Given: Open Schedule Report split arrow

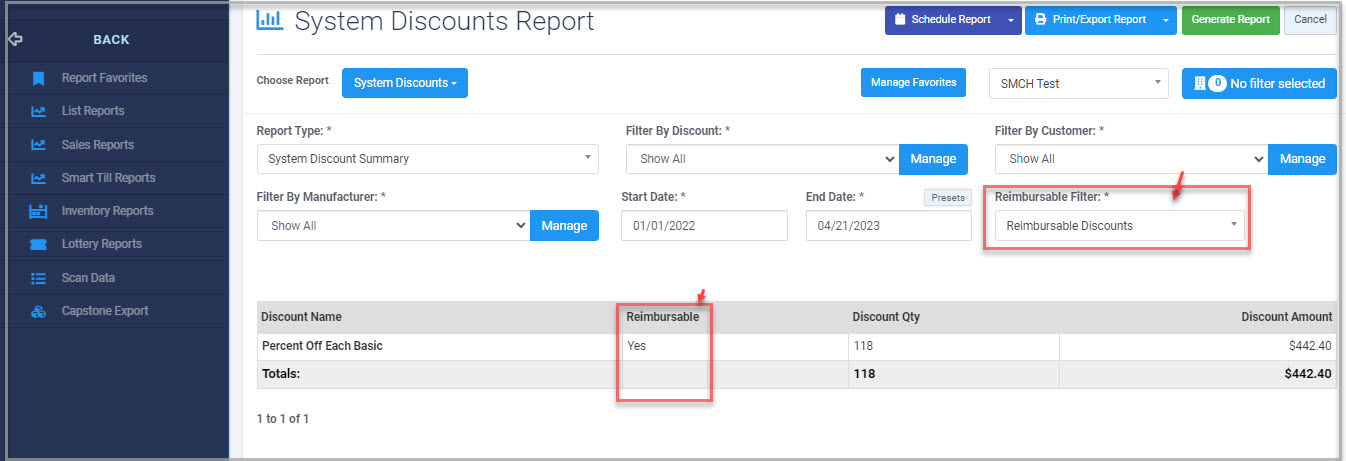Looking at the screenshot, I should (x=1011, y=20).
